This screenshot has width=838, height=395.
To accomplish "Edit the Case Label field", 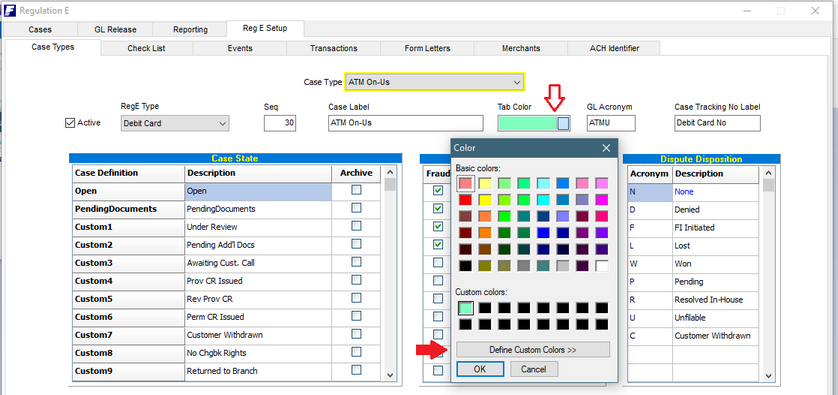I will click(406, 123).
